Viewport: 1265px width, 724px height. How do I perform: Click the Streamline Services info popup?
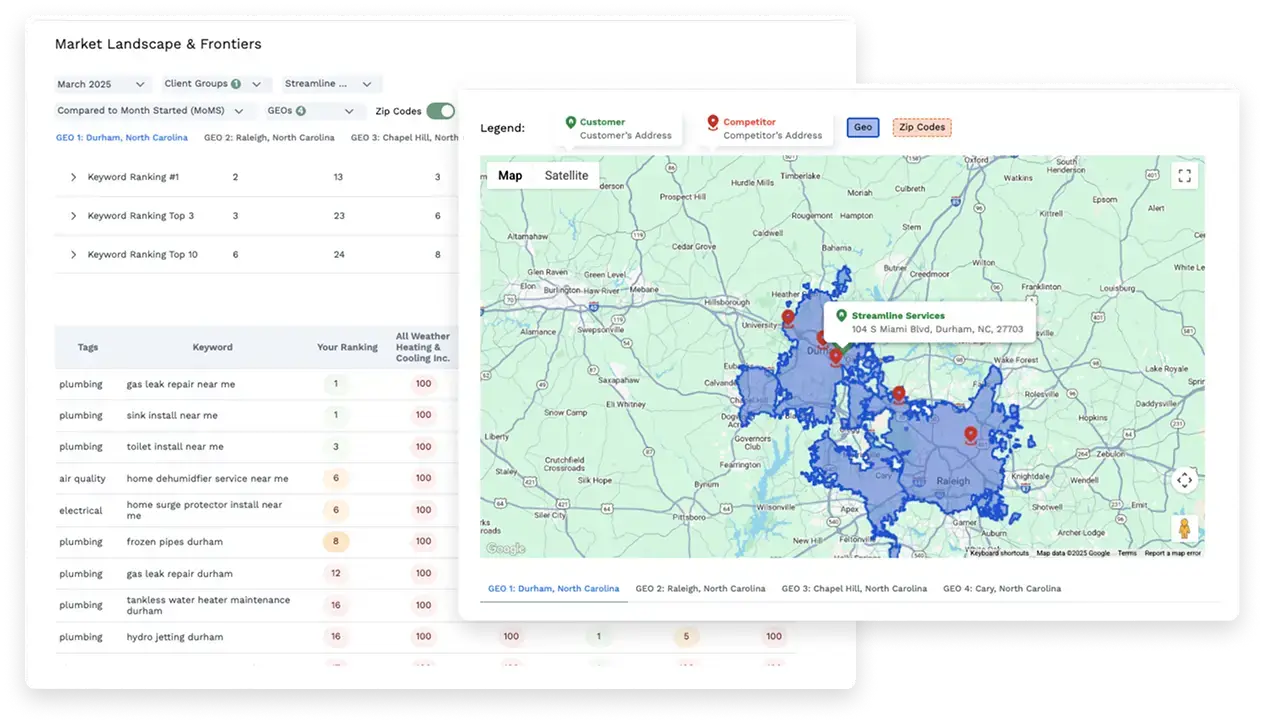[930, 322]
